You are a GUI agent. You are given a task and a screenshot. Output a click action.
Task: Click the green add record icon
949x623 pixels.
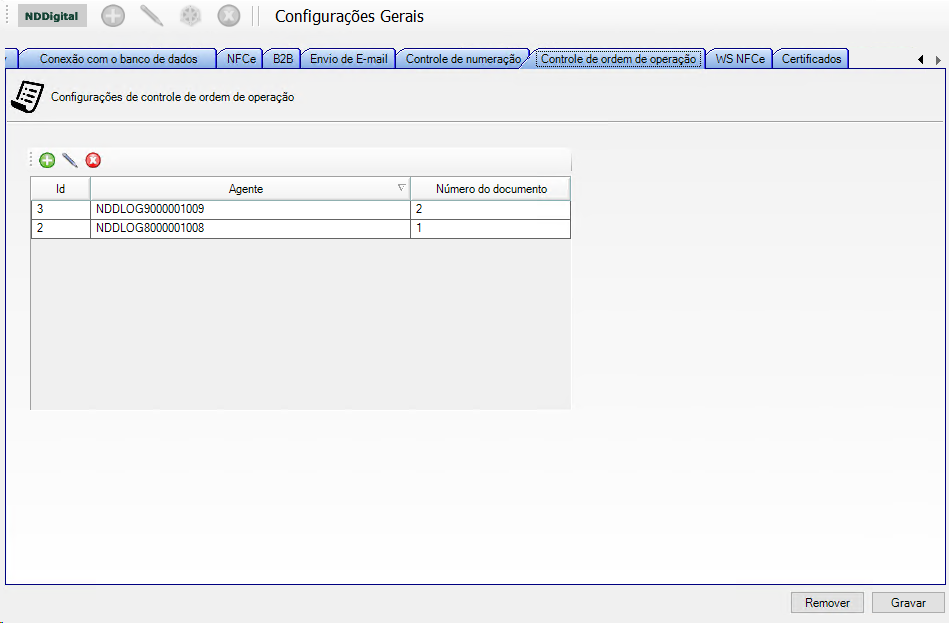pos(47,160)
